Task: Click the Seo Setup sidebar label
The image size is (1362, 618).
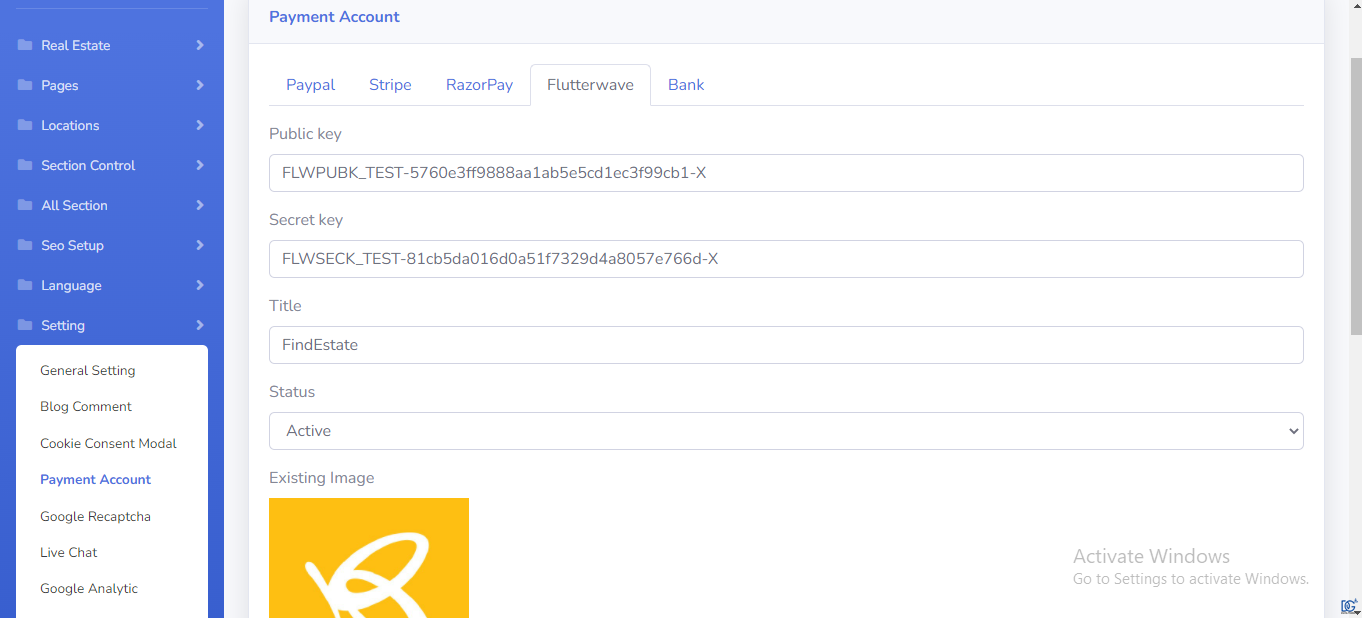Action: tap(72, 245)
